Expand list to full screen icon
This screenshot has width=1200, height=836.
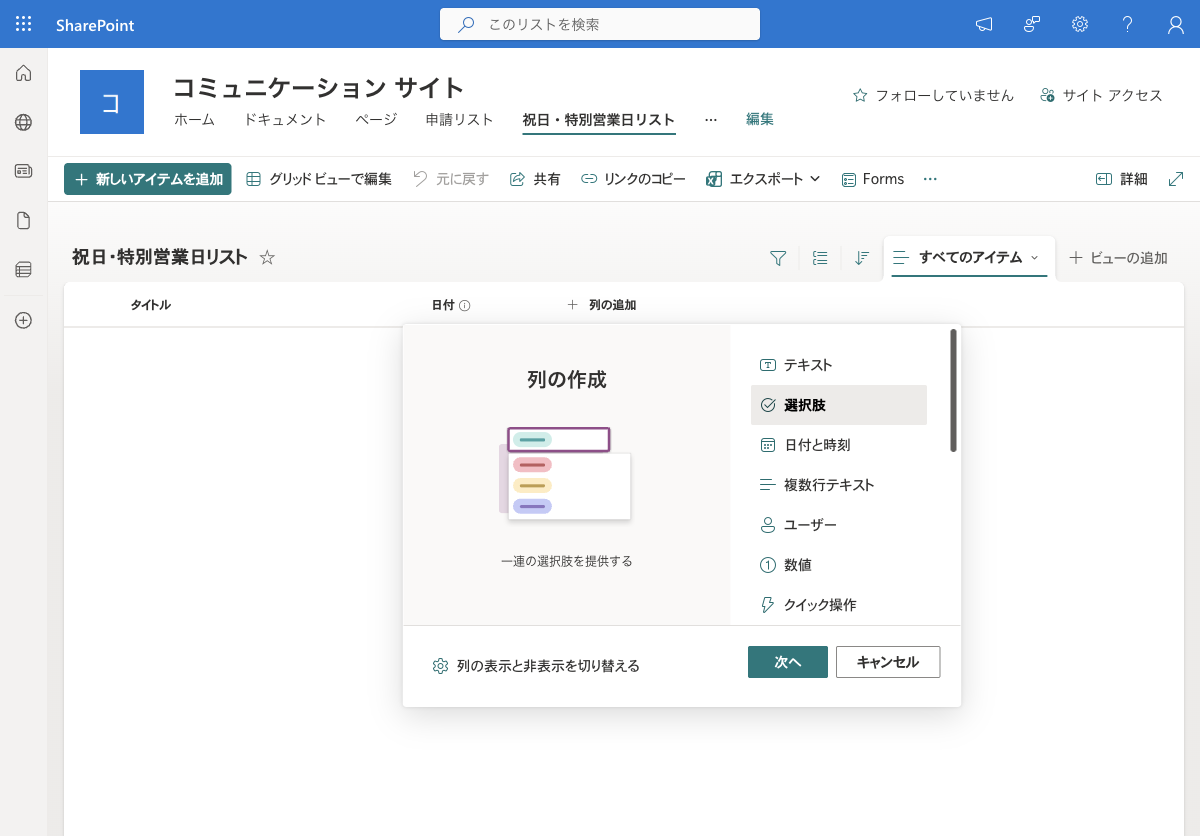tap(1176, 179)
